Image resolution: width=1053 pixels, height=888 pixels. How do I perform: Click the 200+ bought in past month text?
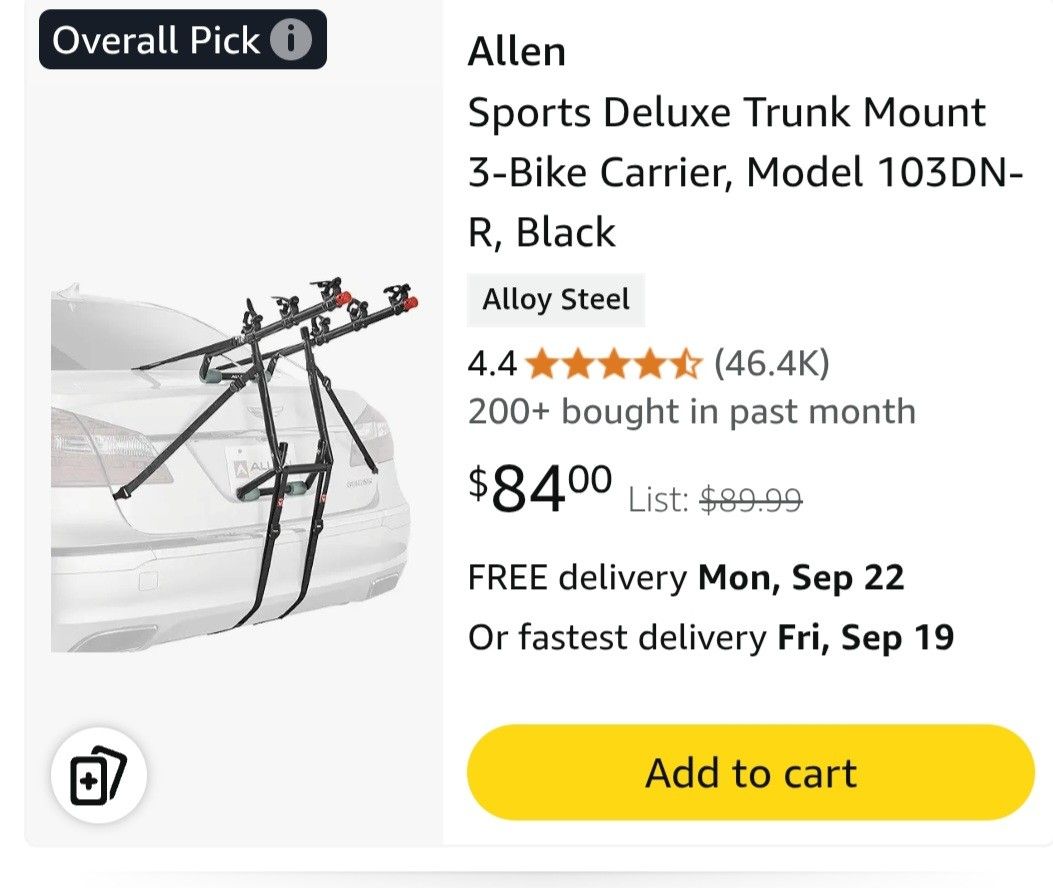pos(691,411)
